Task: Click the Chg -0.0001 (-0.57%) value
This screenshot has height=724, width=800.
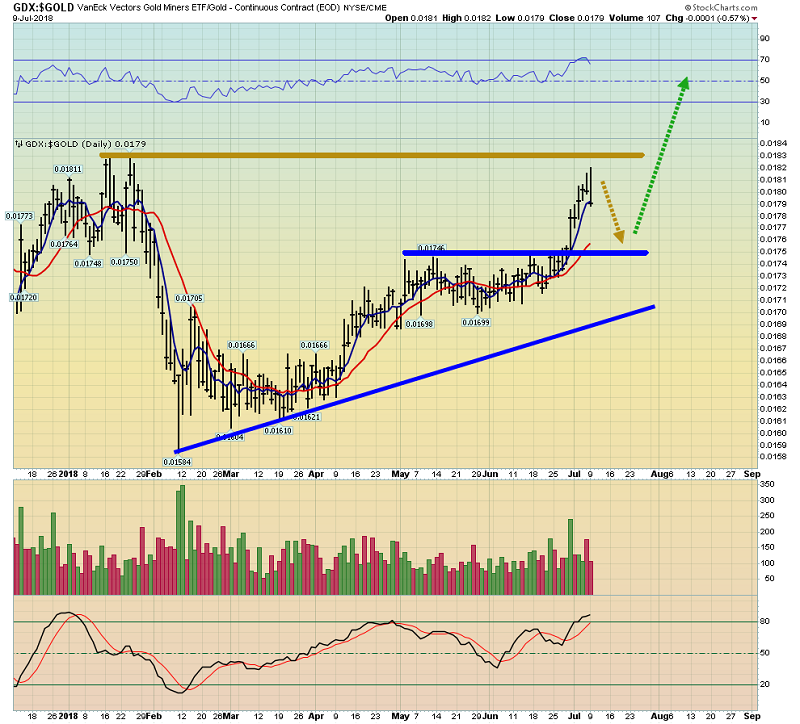Action: [707, 18]
